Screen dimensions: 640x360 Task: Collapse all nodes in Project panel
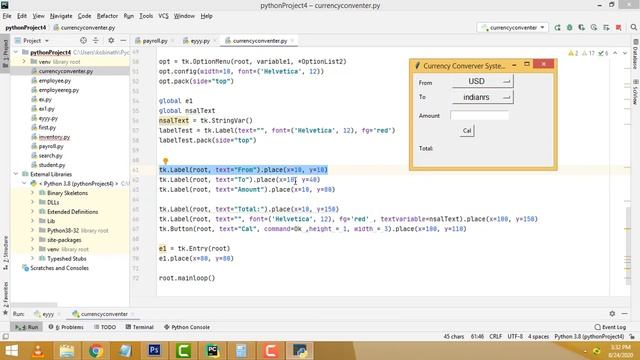pyautogui.click(x=96, y=40)
